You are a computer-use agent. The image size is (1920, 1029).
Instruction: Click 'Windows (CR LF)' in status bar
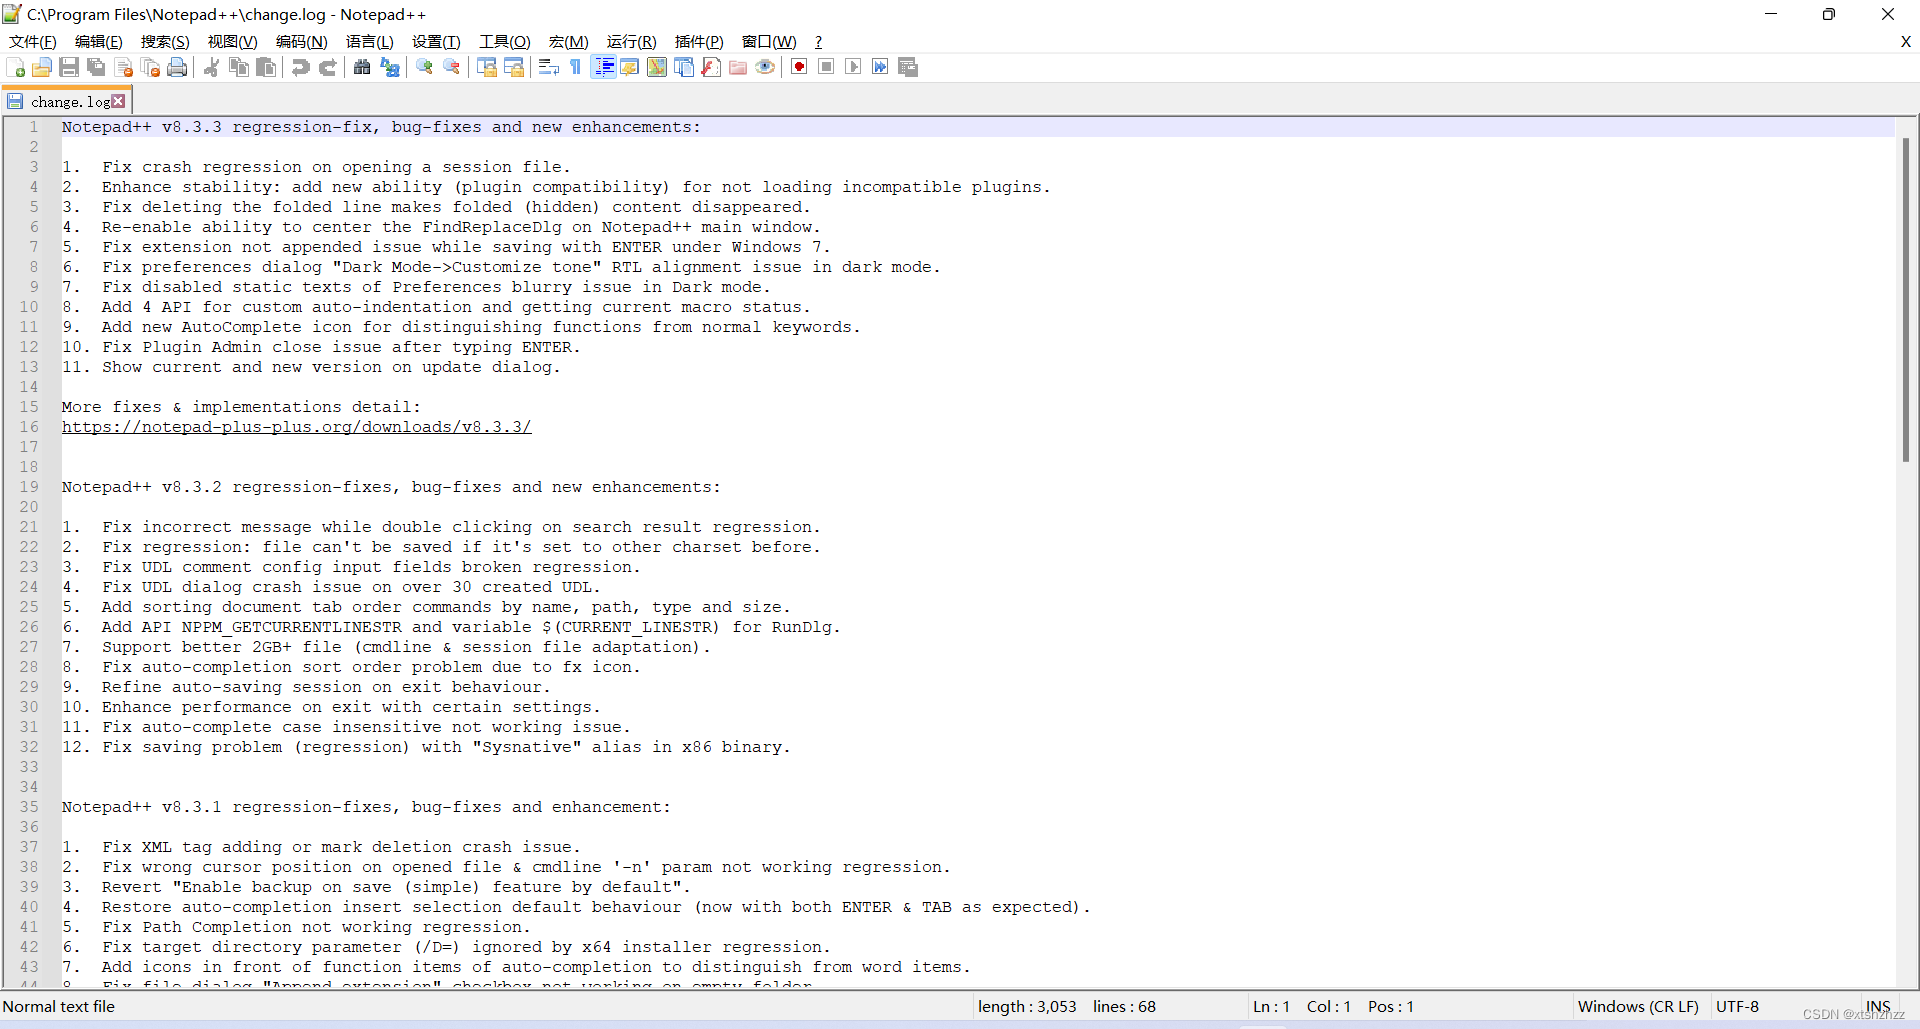1638,1006
